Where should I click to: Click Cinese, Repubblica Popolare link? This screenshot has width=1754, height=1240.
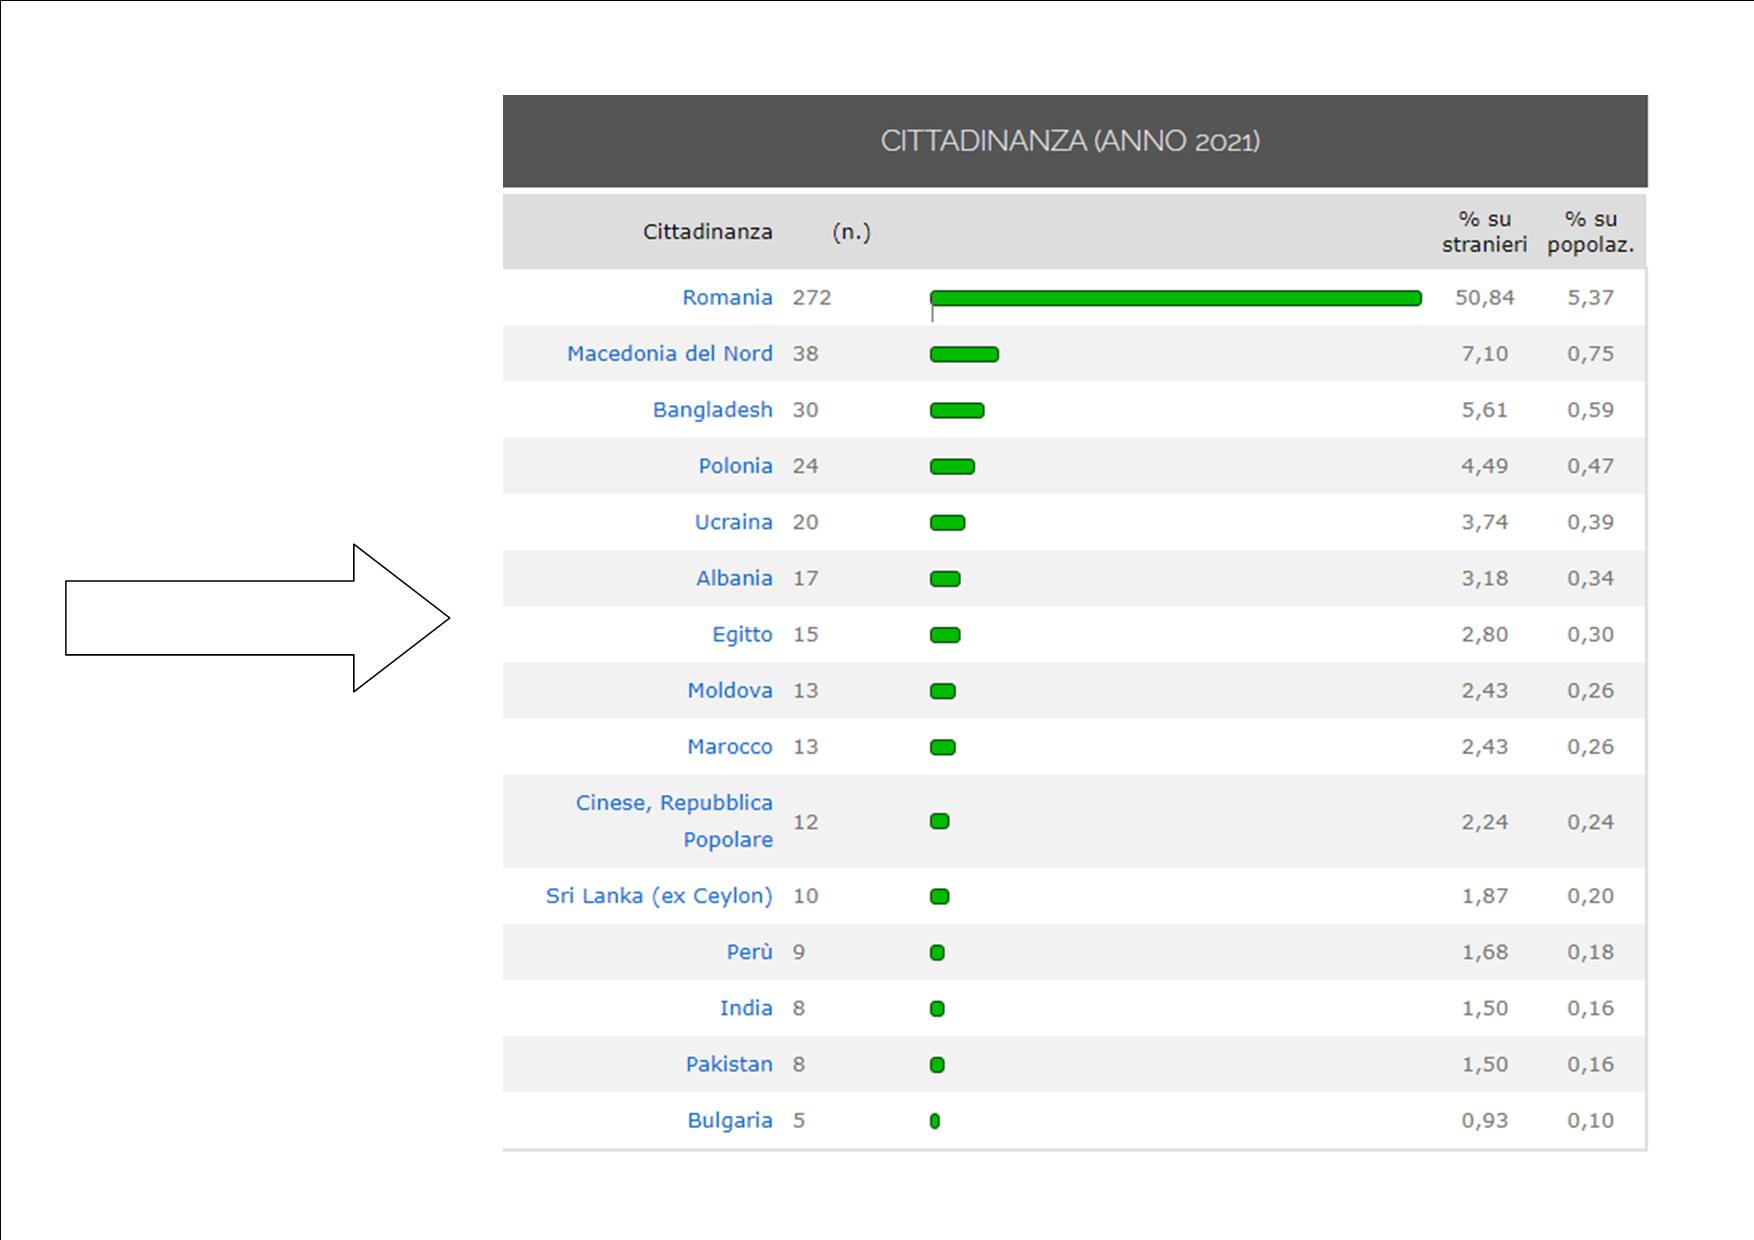(x=674, y=821)
